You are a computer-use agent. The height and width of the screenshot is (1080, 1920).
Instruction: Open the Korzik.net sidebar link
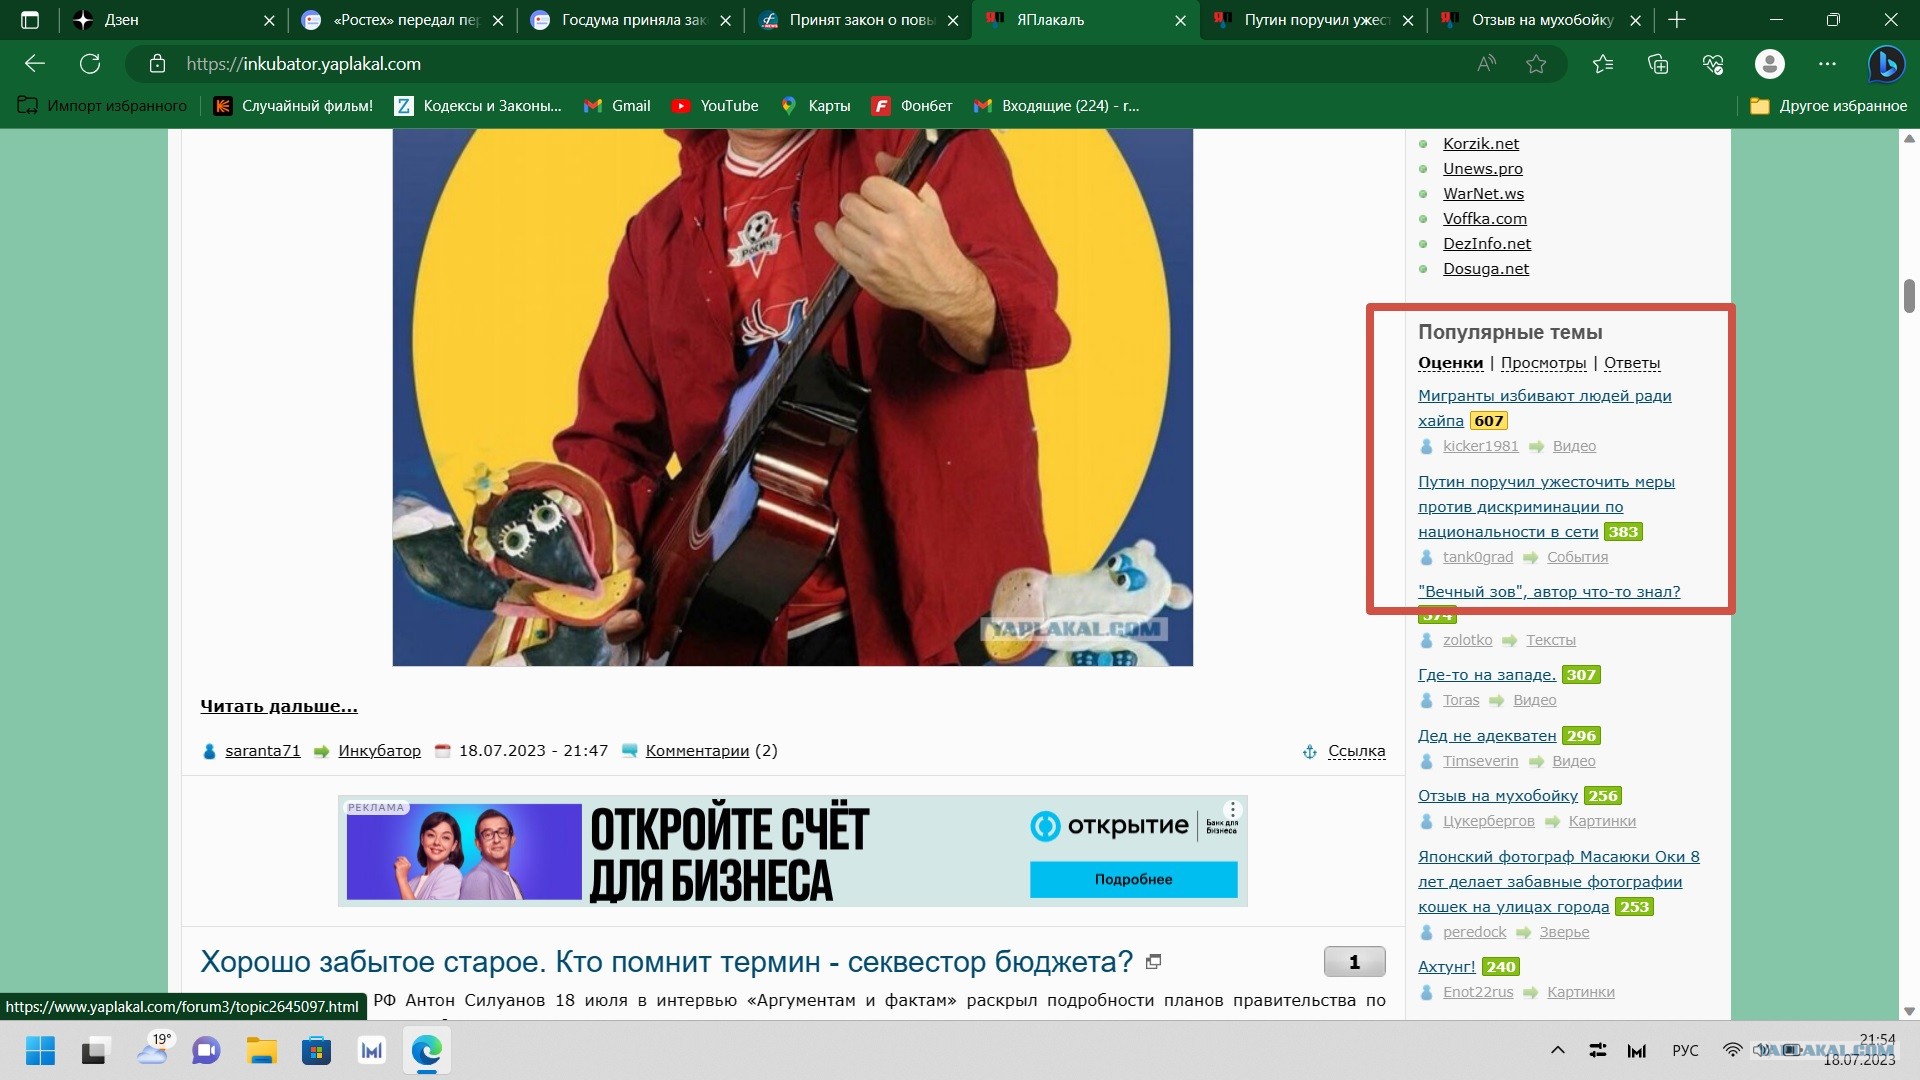click(x=1481, y=144)
